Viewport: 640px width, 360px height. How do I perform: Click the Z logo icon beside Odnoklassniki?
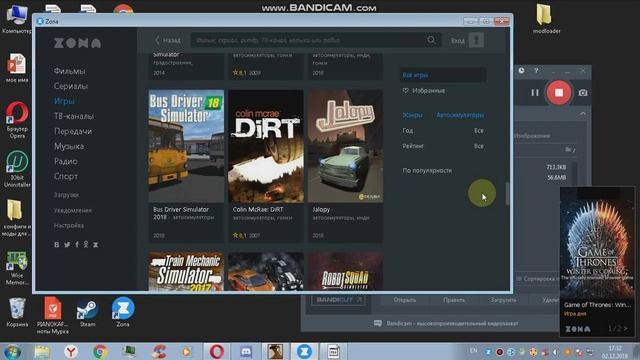pyautogui.click(x=96, y=244)
